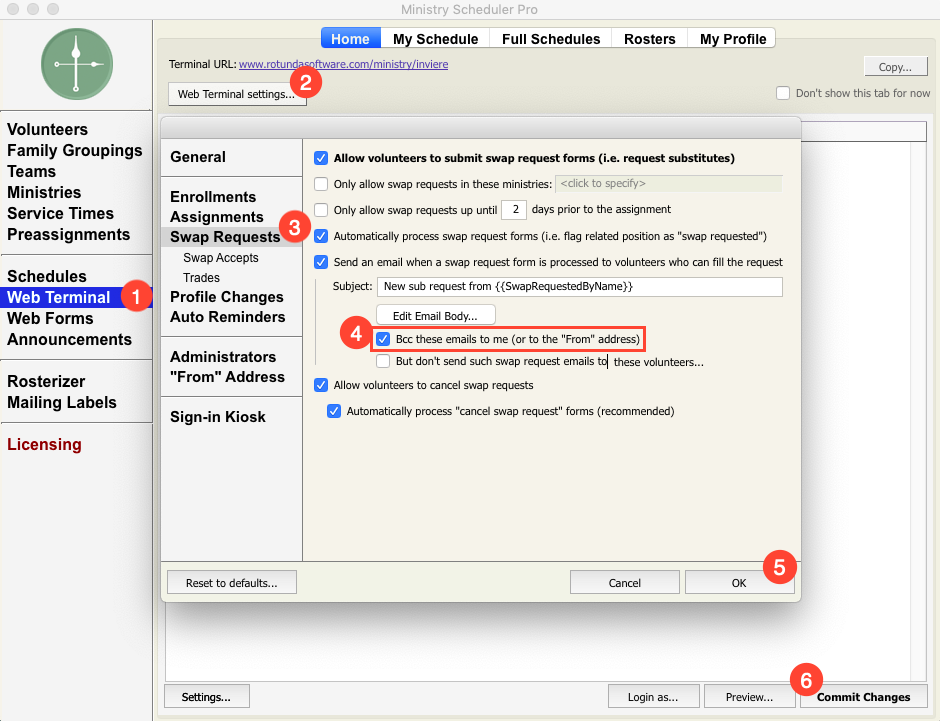
Task: Click the Commit Changes button
Action: (x=863, y=697)
